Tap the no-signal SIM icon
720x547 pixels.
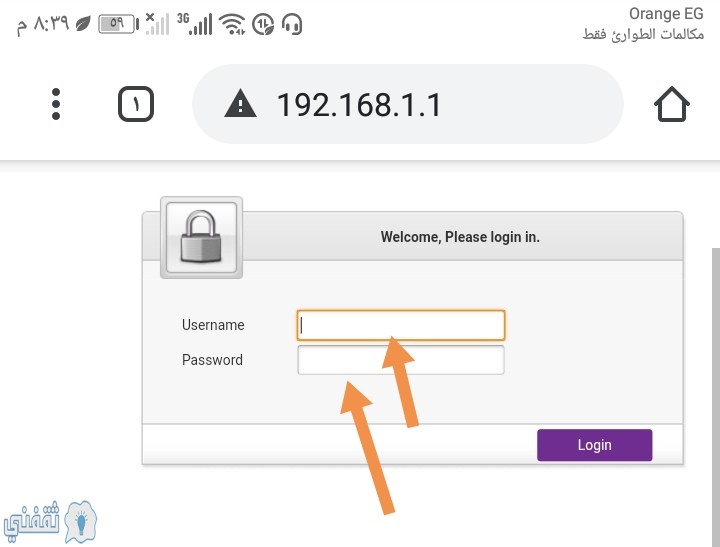158,24
